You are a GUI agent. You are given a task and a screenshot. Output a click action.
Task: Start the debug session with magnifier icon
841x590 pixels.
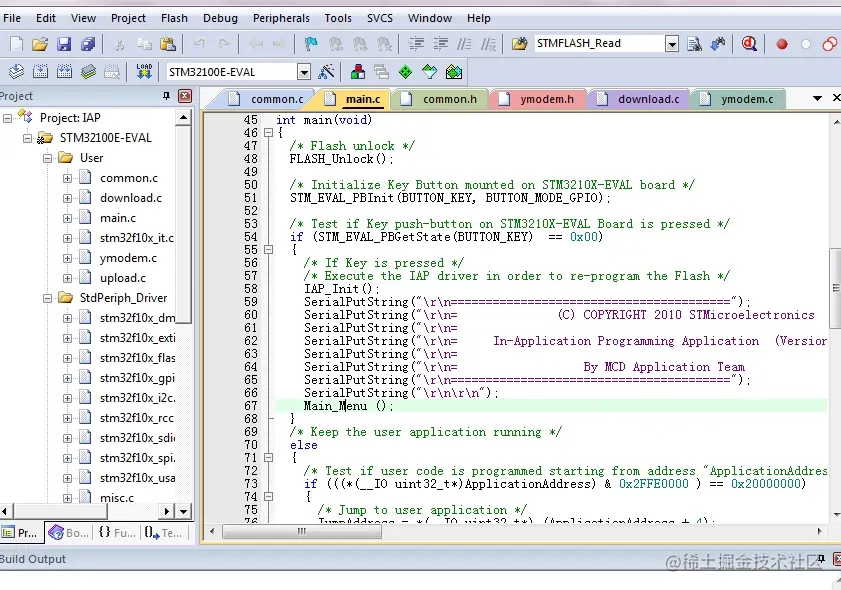pos(749,44)
